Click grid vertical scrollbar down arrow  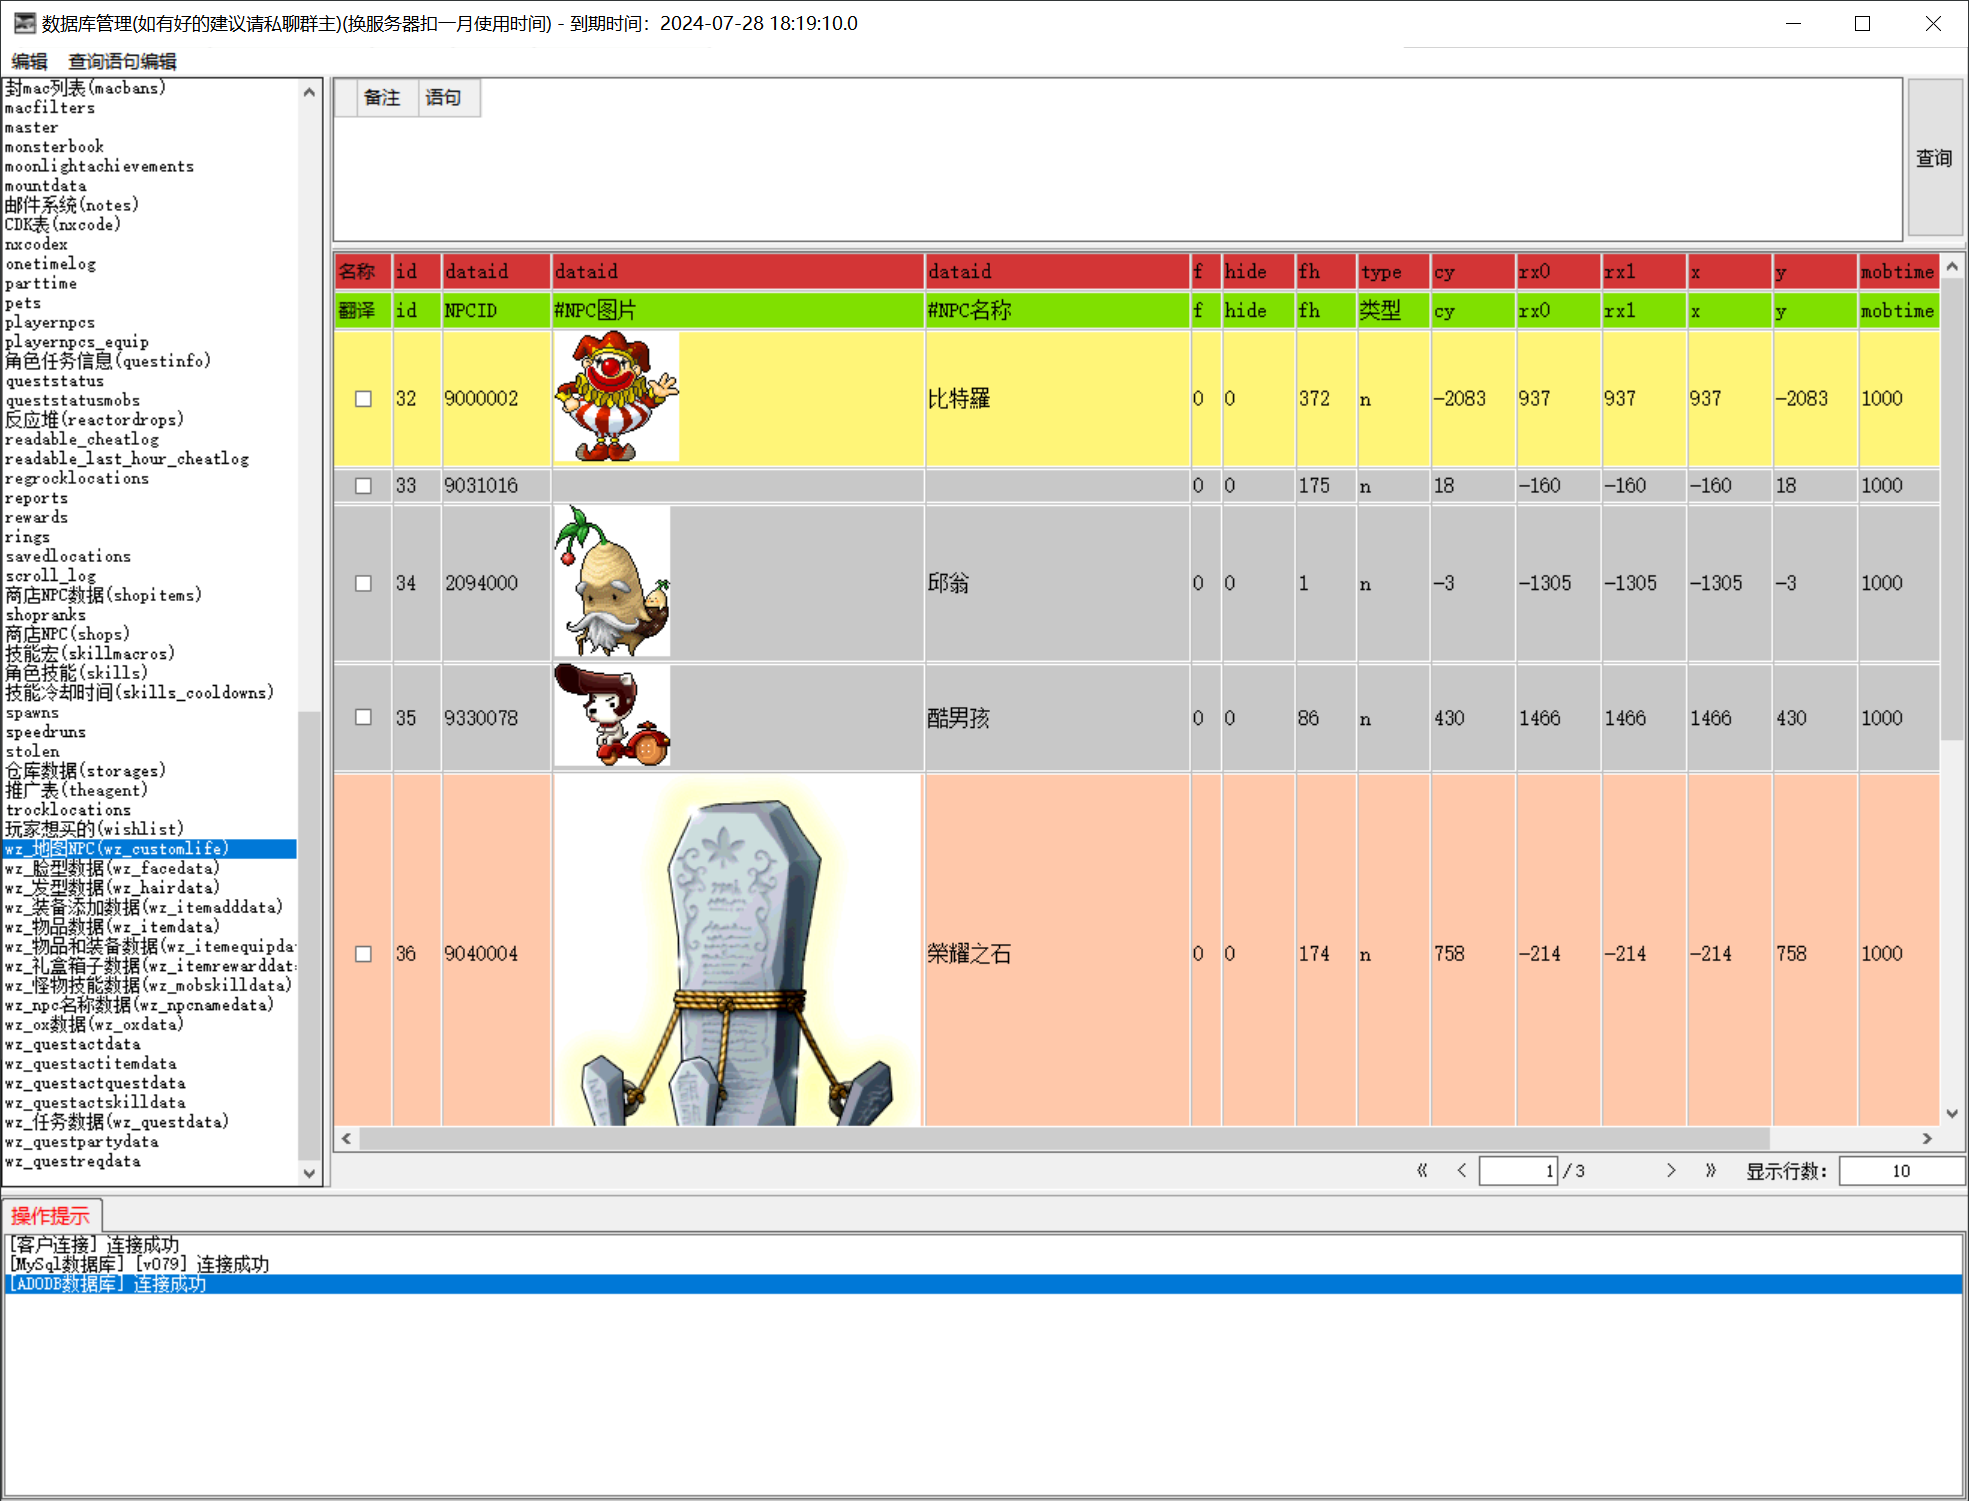(x=1951, y=1113)
